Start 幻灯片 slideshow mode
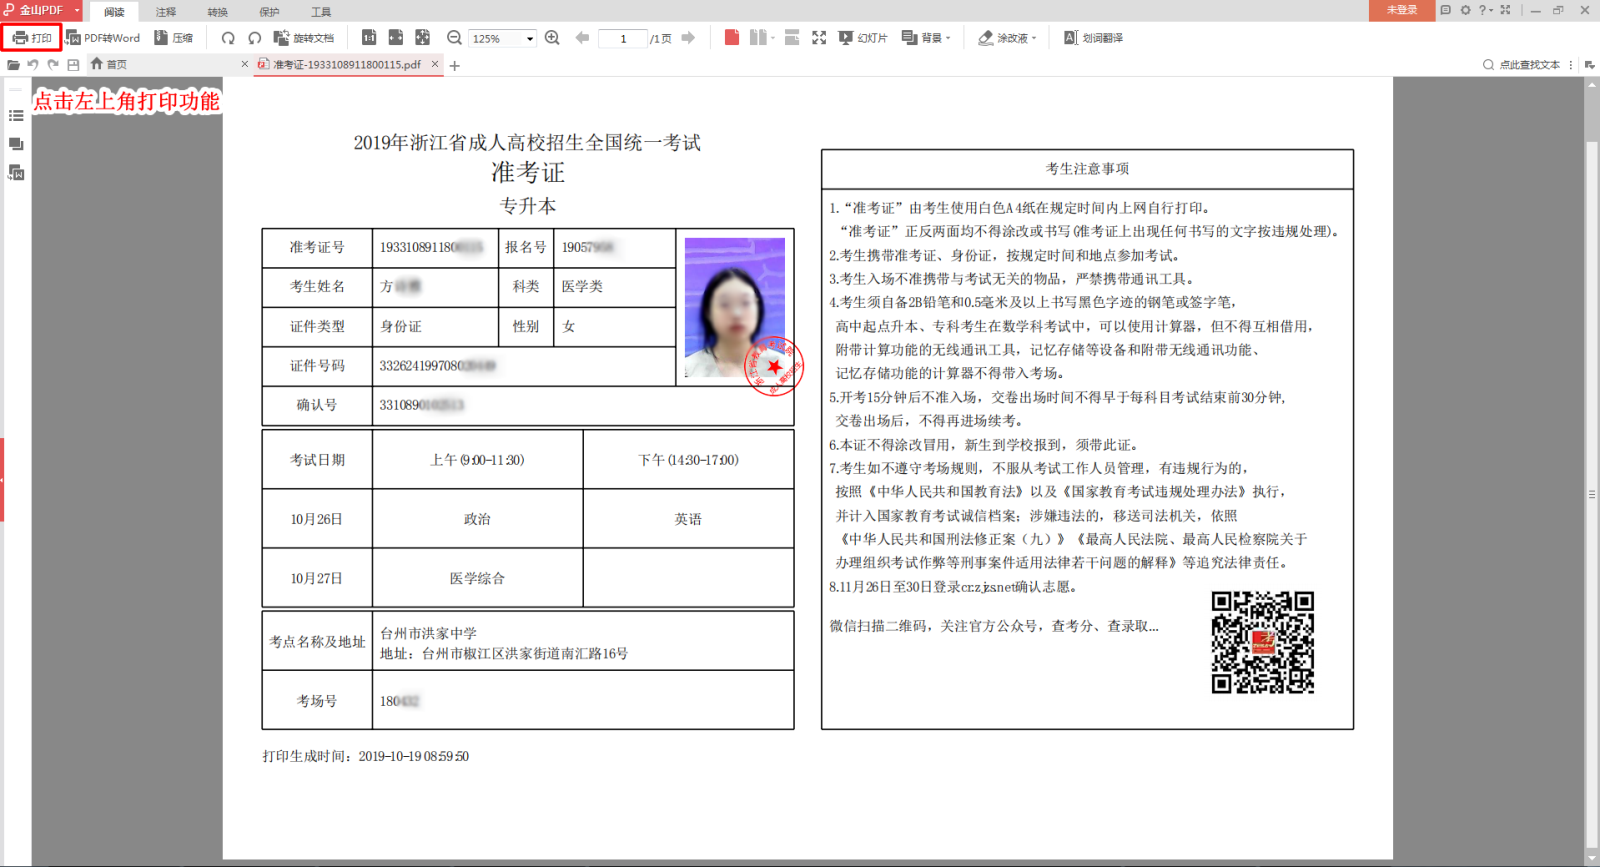Viewport: 1600px width, 867px height. point(863,38)
